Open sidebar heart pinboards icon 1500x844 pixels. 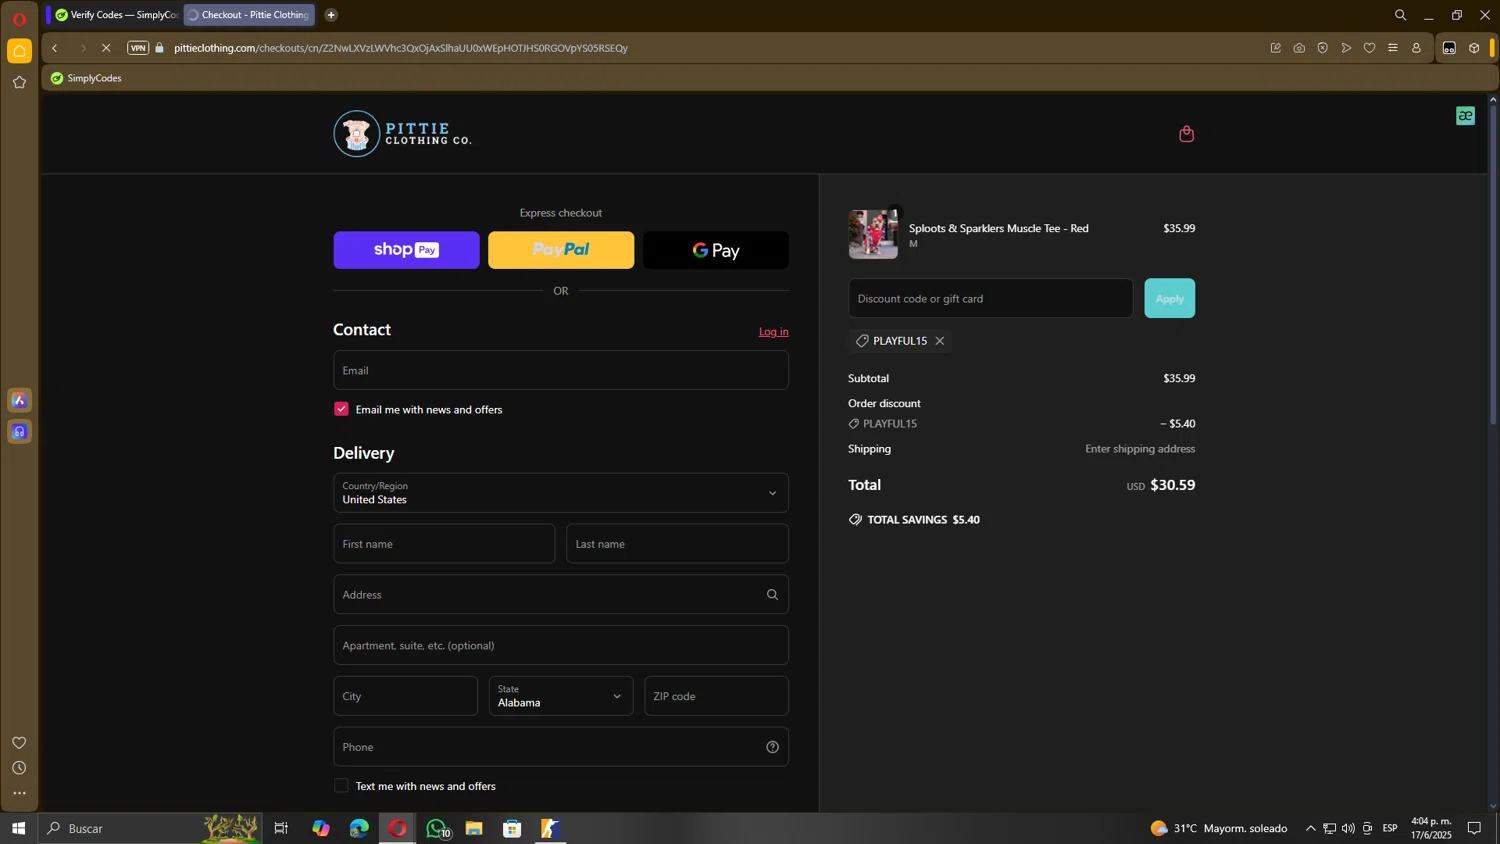click(19, 742)
